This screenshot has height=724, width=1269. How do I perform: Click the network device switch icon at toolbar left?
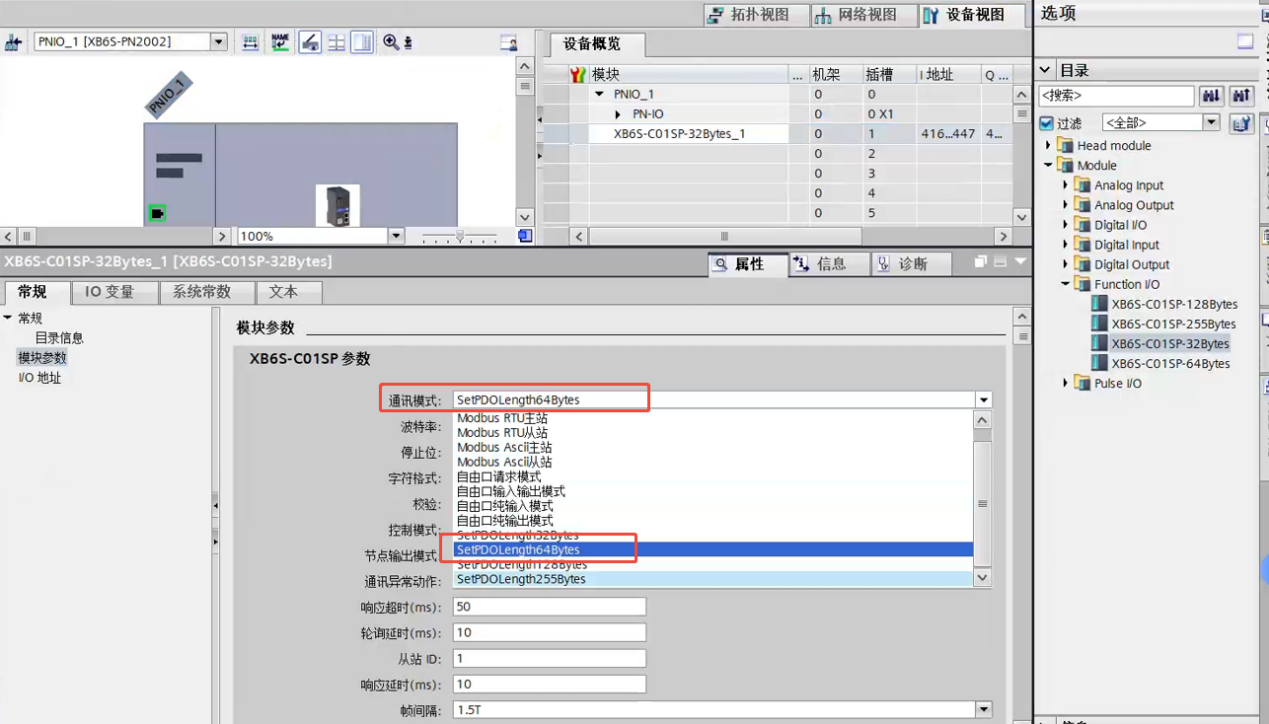(14, 42)
